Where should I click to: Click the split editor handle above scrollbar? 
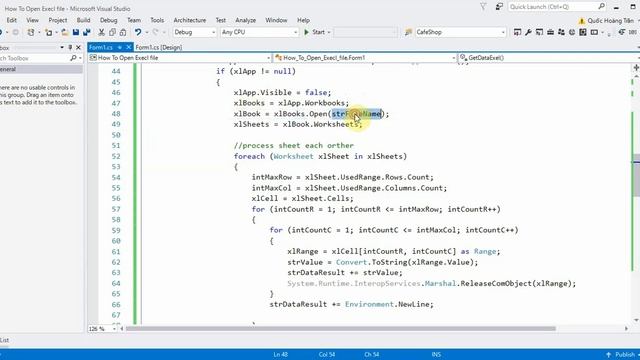point(636,67)
